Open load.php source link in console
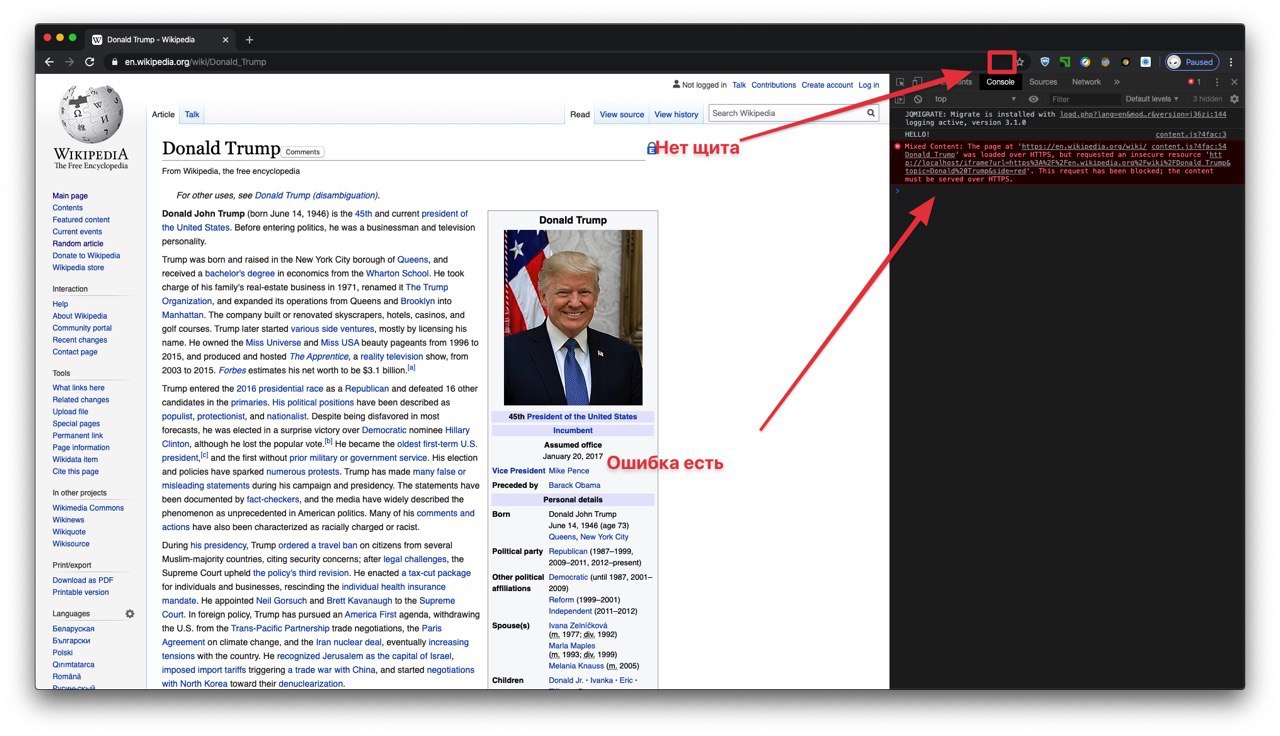The width and height of the screenshot is (1280, 736). tap(1143, 114)
